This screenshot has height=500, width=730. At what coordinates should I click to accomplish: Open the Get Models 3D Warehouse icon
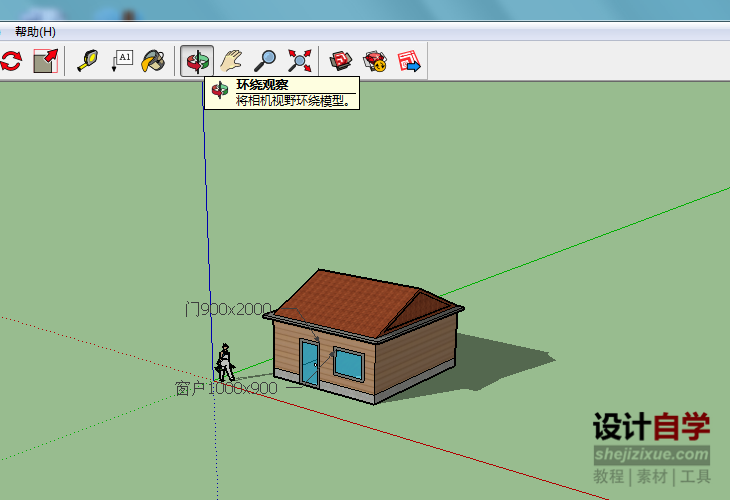pyautogui.click(x=342, y=61)
